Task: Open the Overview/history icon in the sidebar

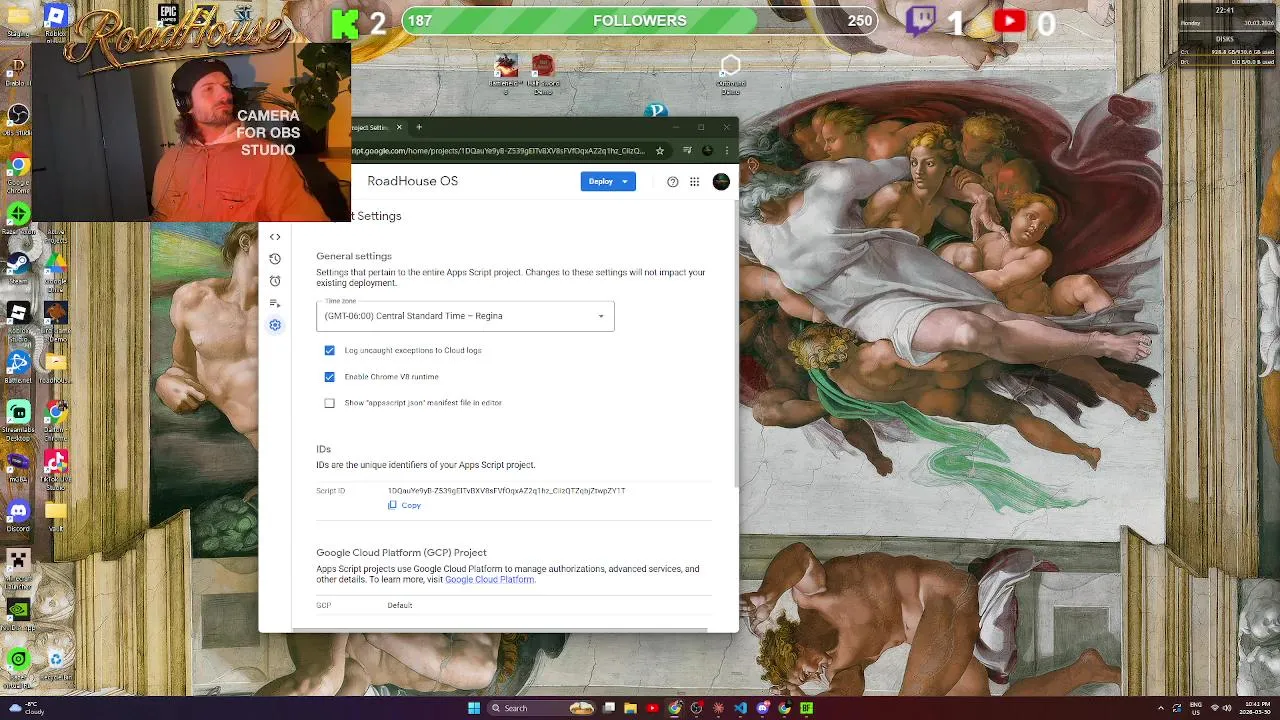Action: pos(275,259)
